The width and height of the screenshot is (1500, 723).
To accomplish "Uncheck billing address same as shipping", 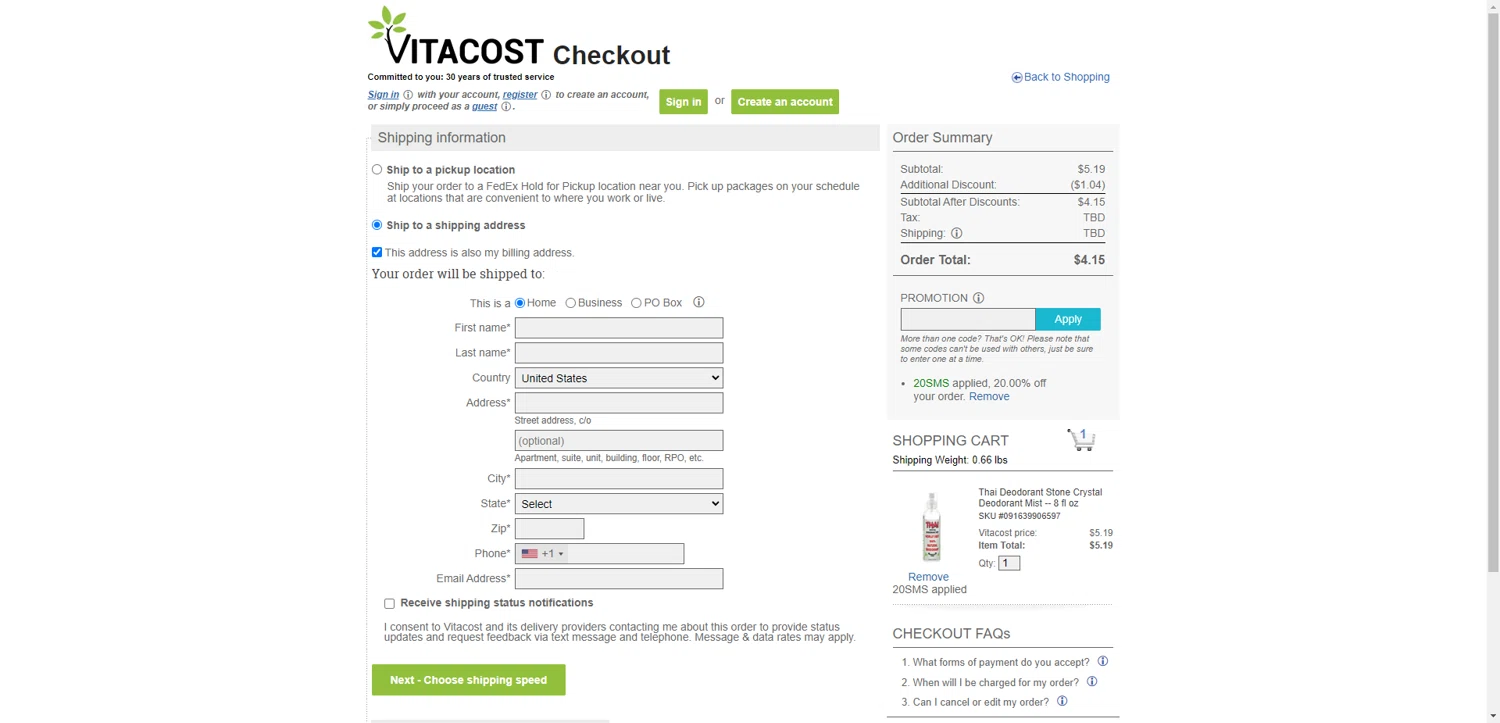I will (377, 252).
